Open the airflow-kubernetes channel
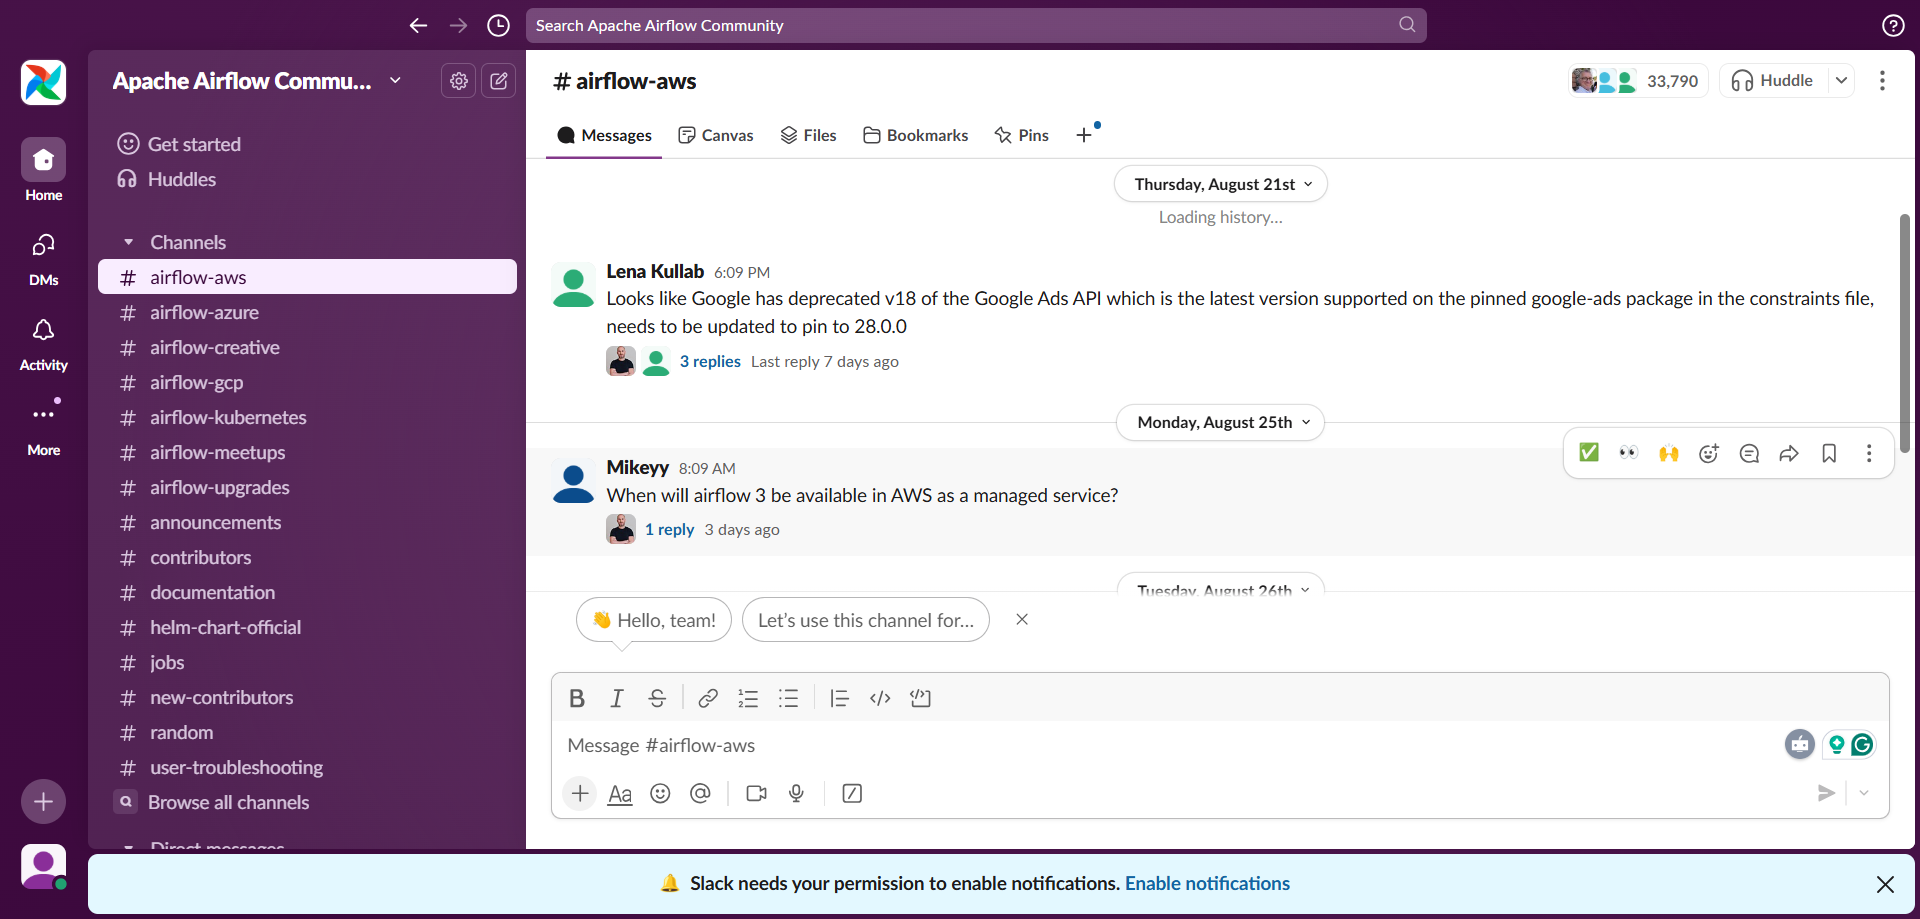Image resolution: width=1920 pixels, height=919 pixels. coord(307,417)
